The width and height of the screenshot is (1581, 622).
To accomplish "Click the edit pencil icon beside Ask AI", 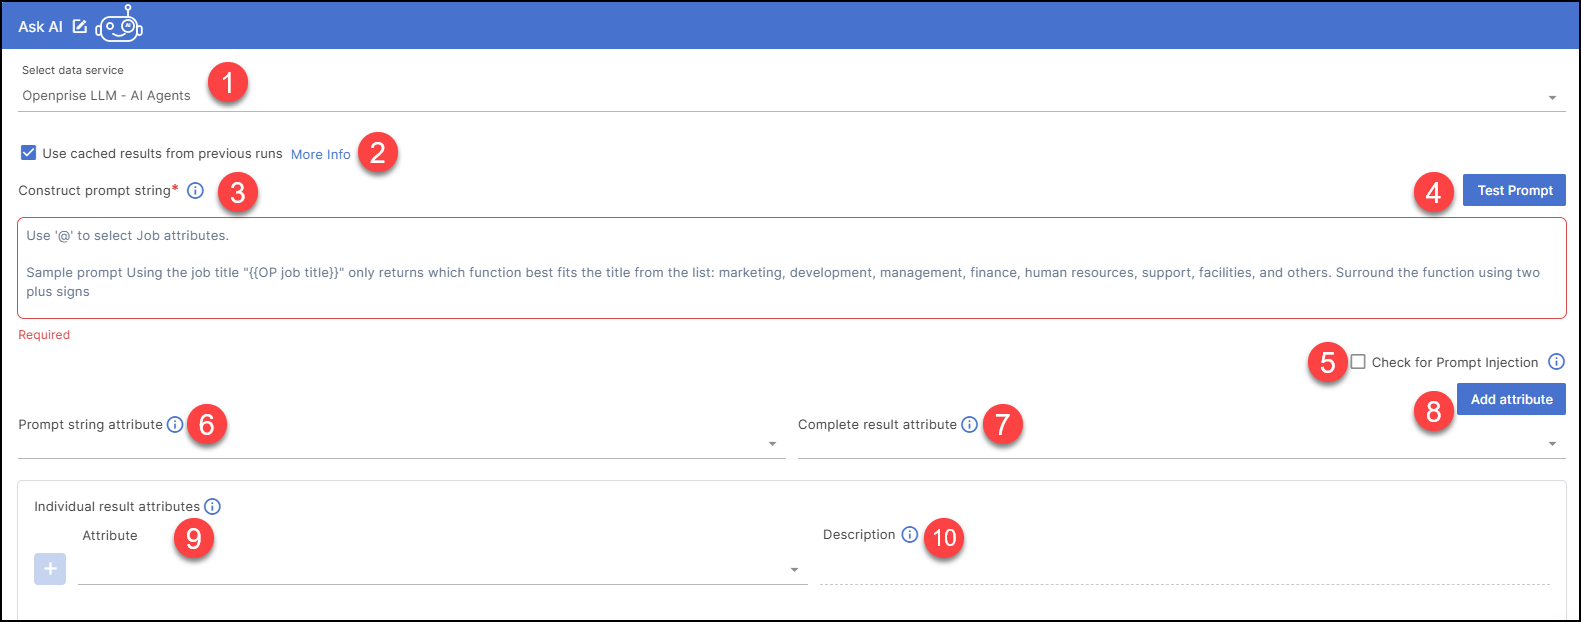I will (x=80, y=26).
